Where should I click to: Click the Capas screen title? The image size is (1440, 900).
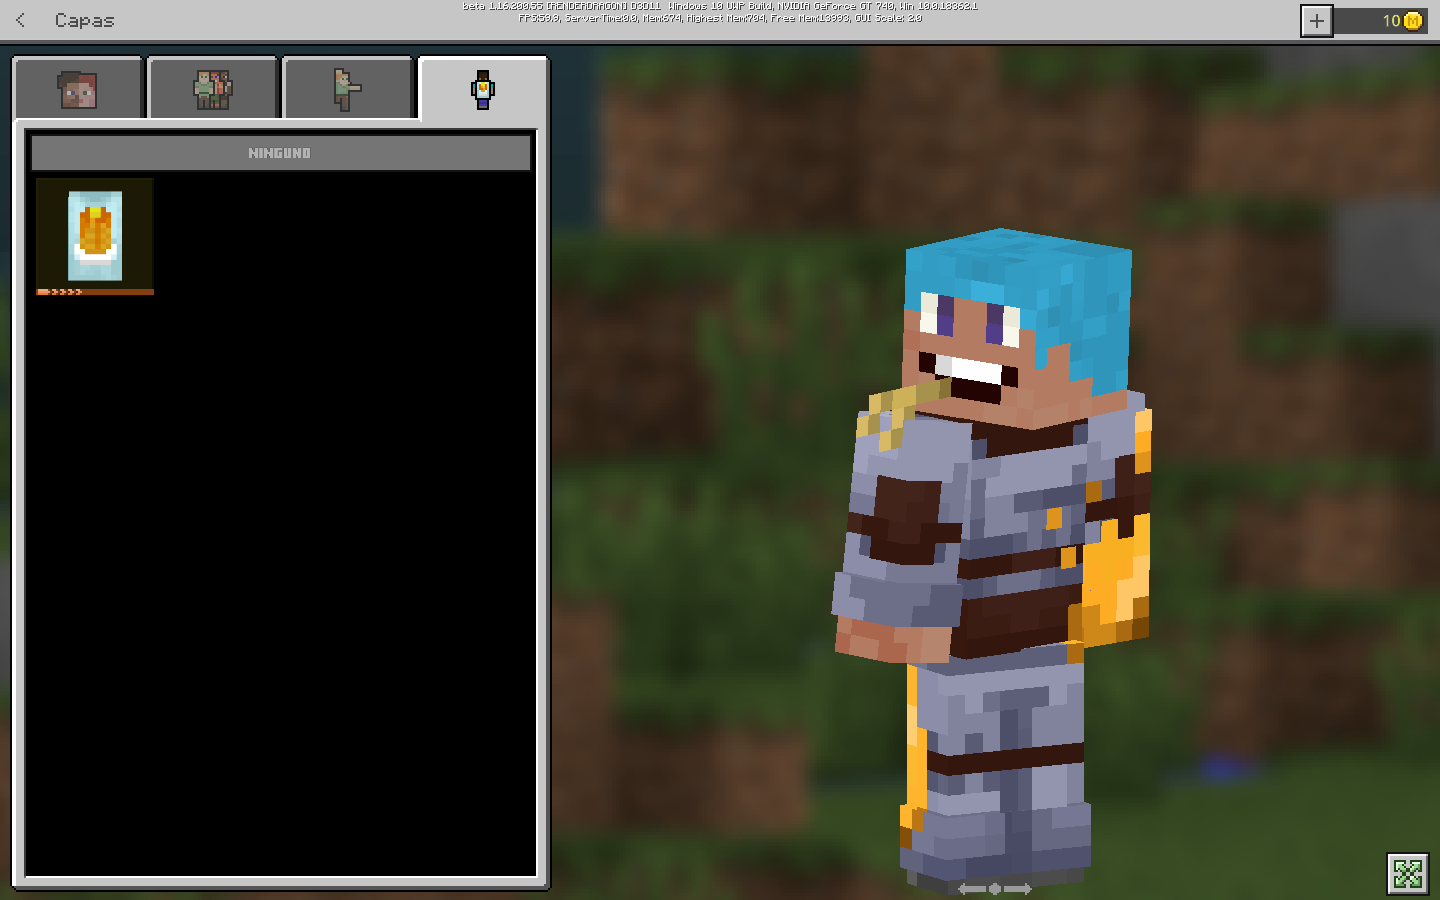click(85, 20)
